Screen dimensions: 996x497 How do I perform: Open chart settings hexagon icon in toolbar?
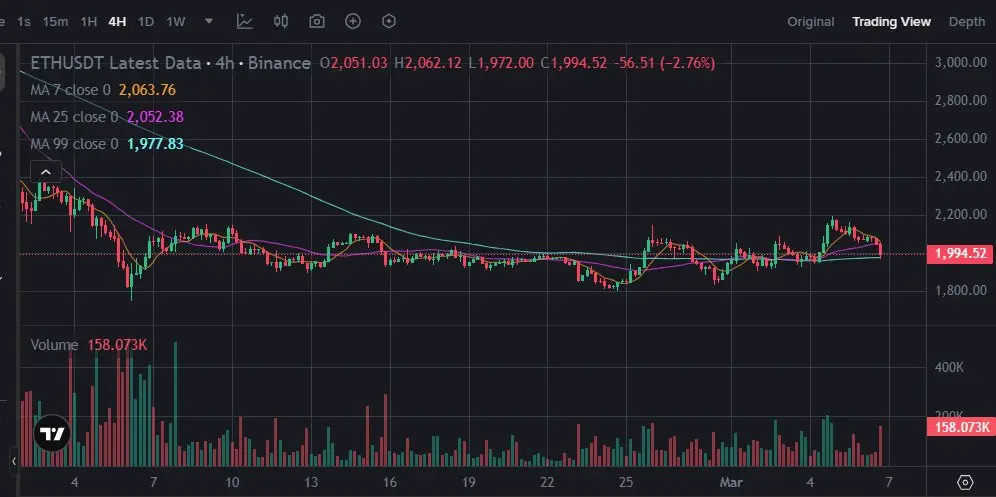tap(389, 22)
